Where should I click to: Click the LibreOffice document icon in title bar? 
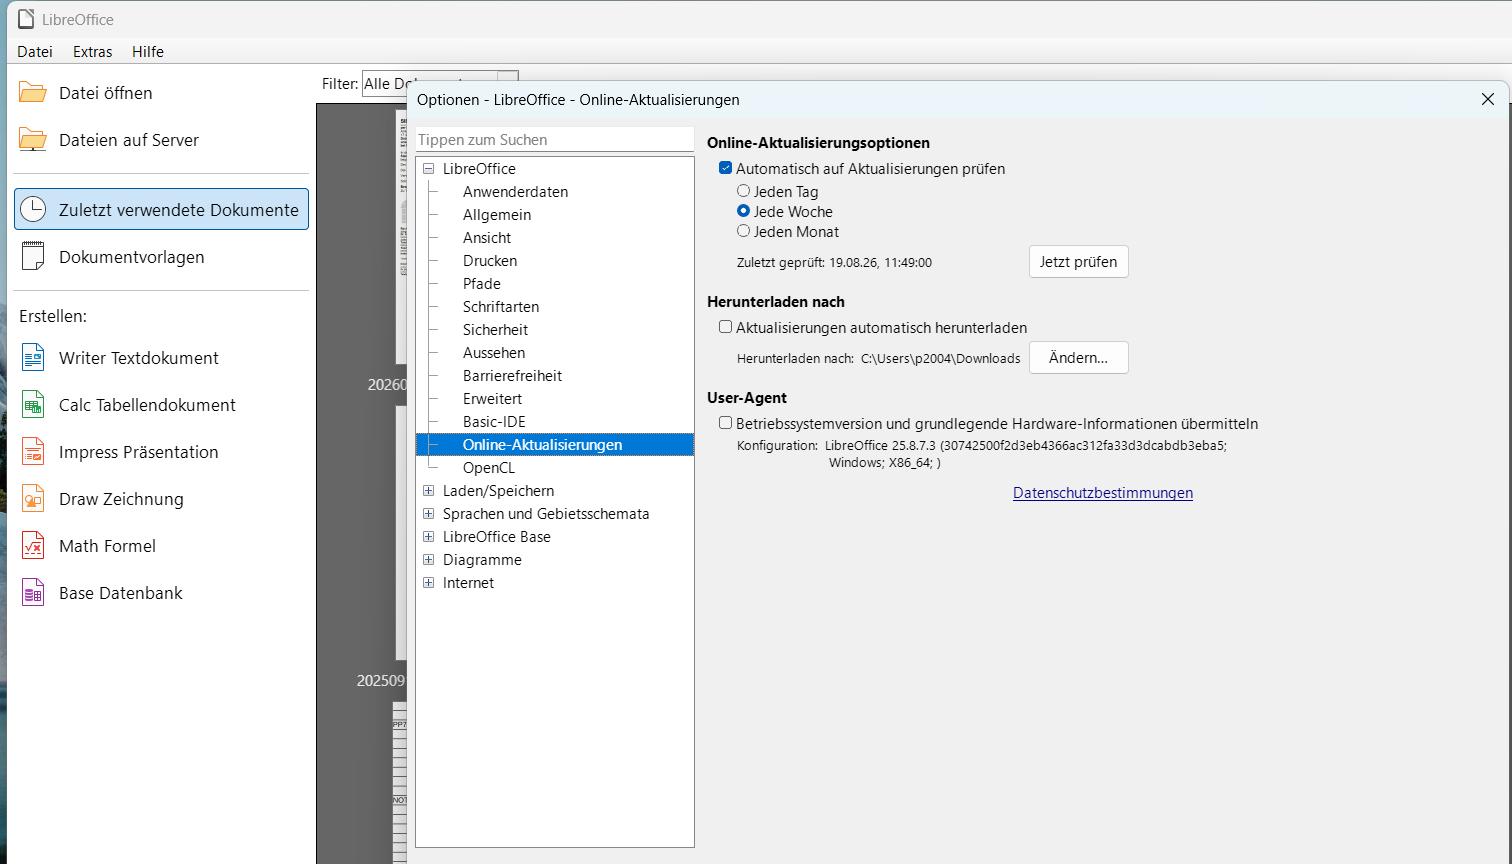coord(26,19)
